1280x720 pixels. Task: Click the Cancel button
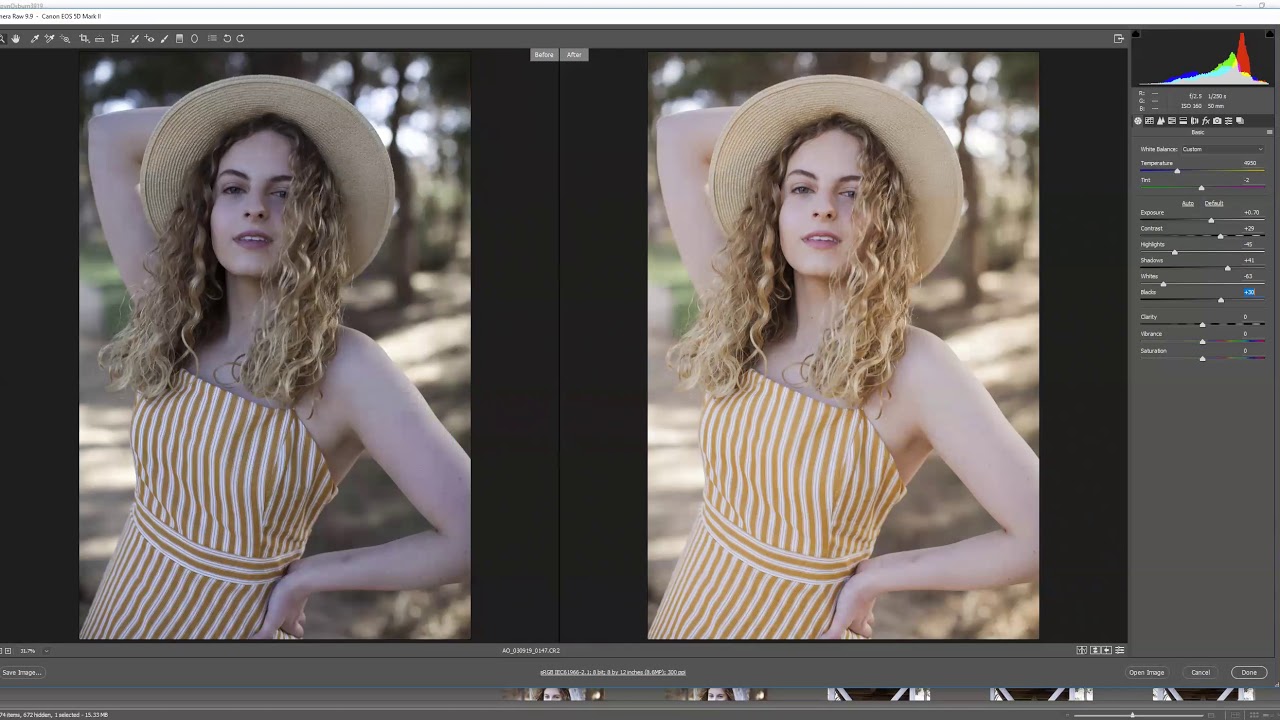(x=1201, y=672)
